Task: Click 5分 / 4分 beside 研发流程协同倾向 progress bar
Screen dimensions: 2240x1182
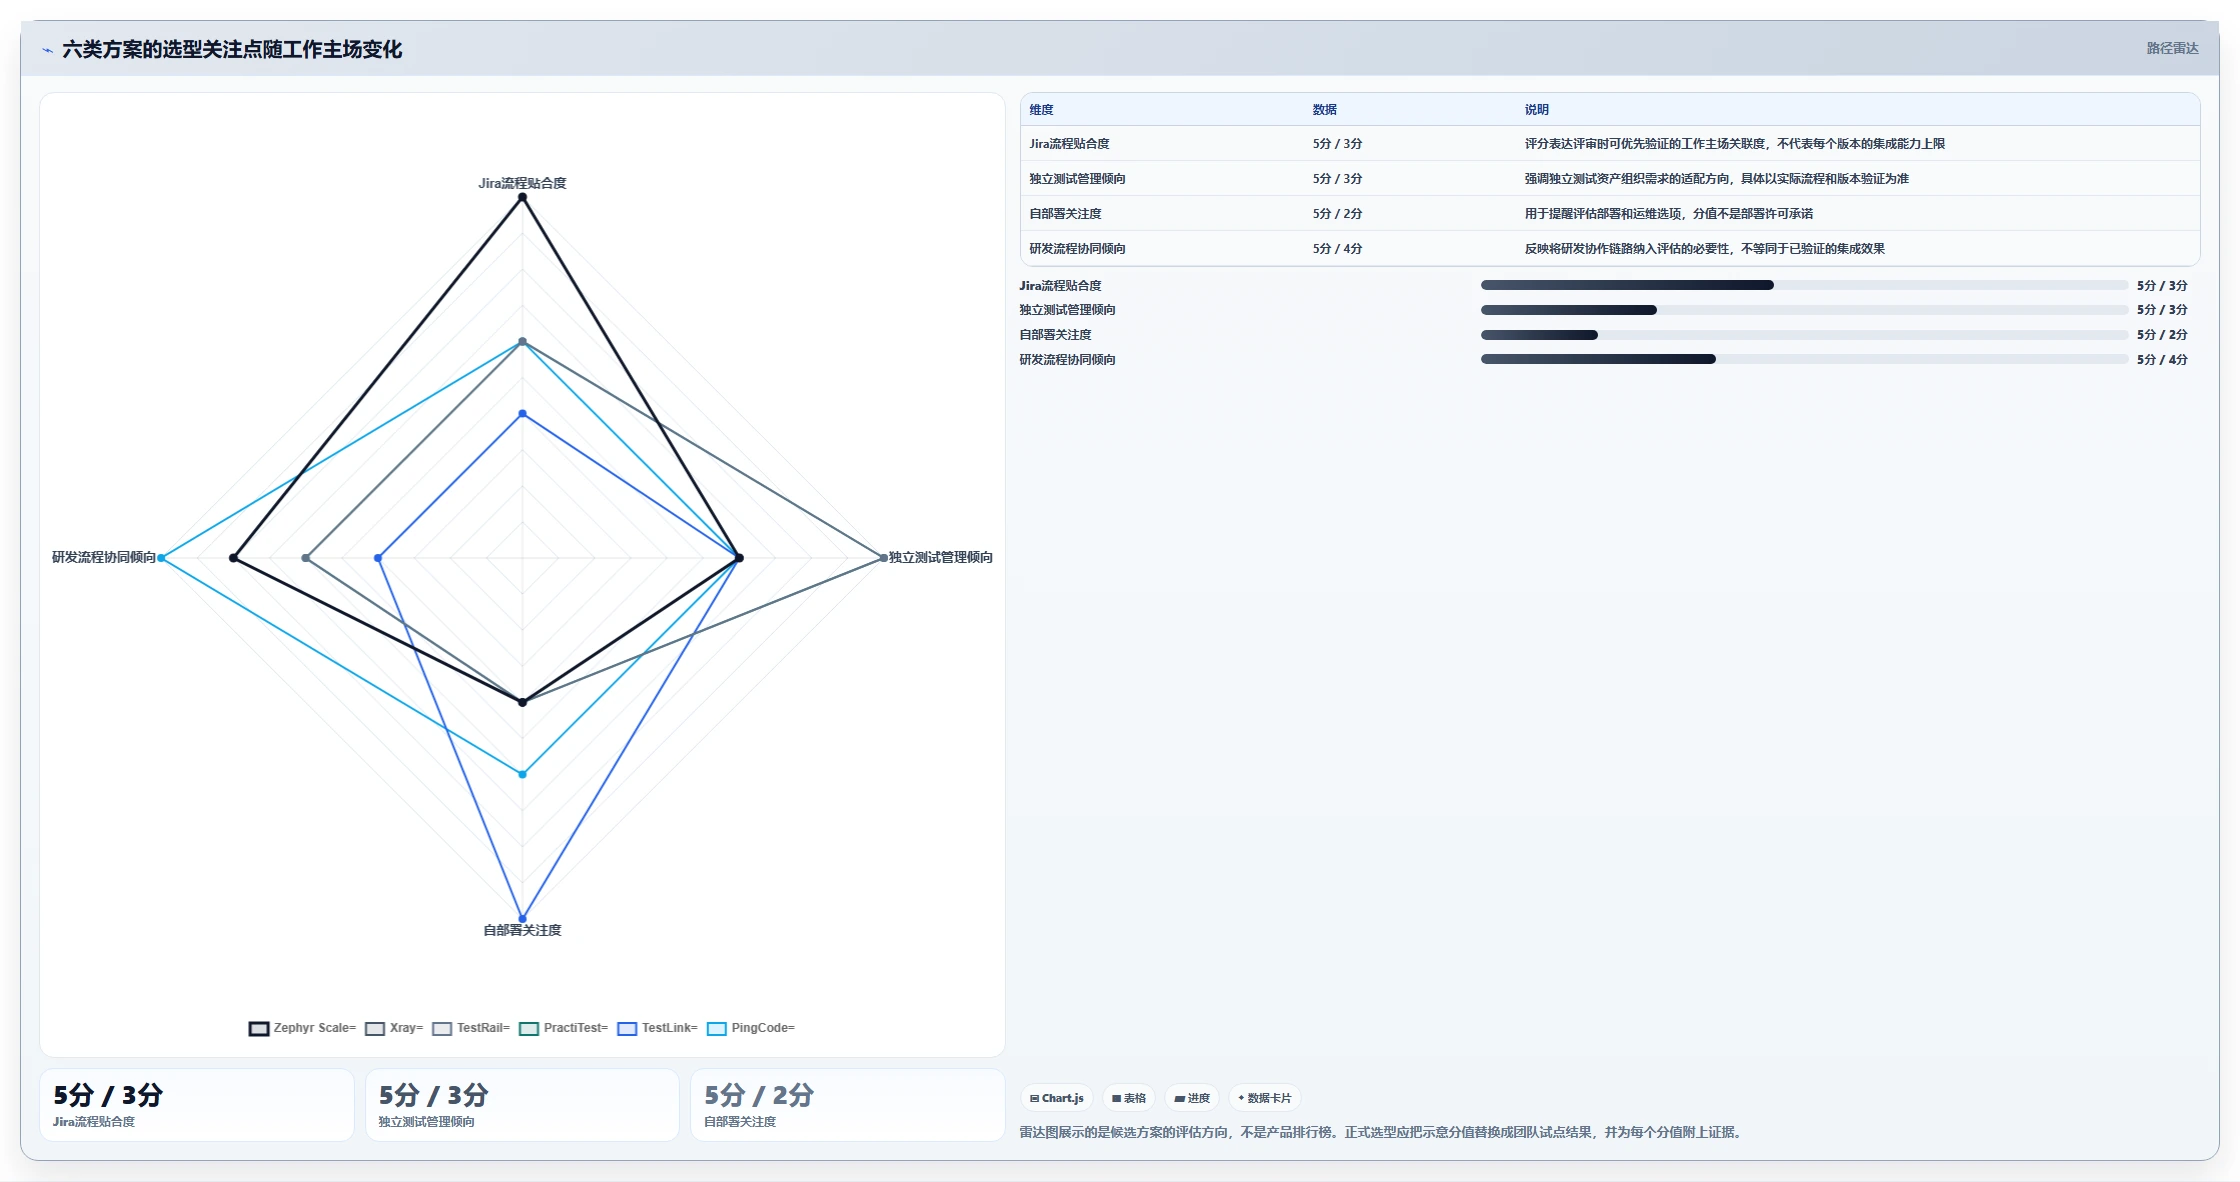Action: [x=2162, y=359]
